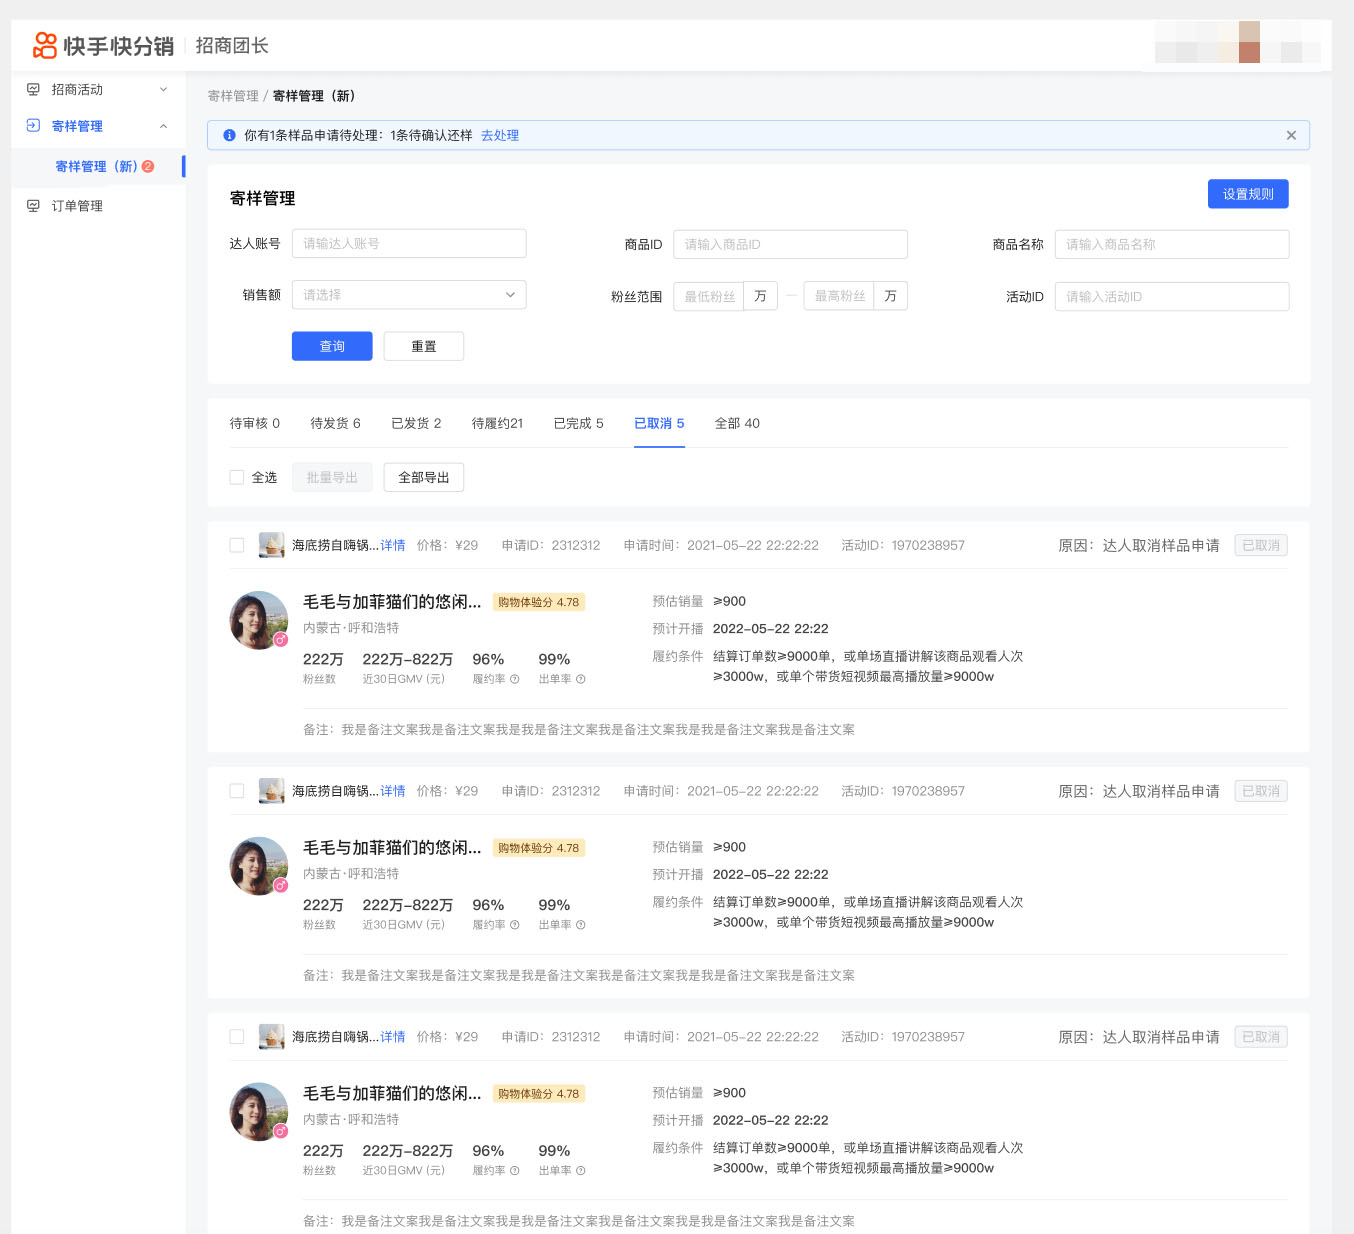Click creator avatar in second card

point(259,866)
